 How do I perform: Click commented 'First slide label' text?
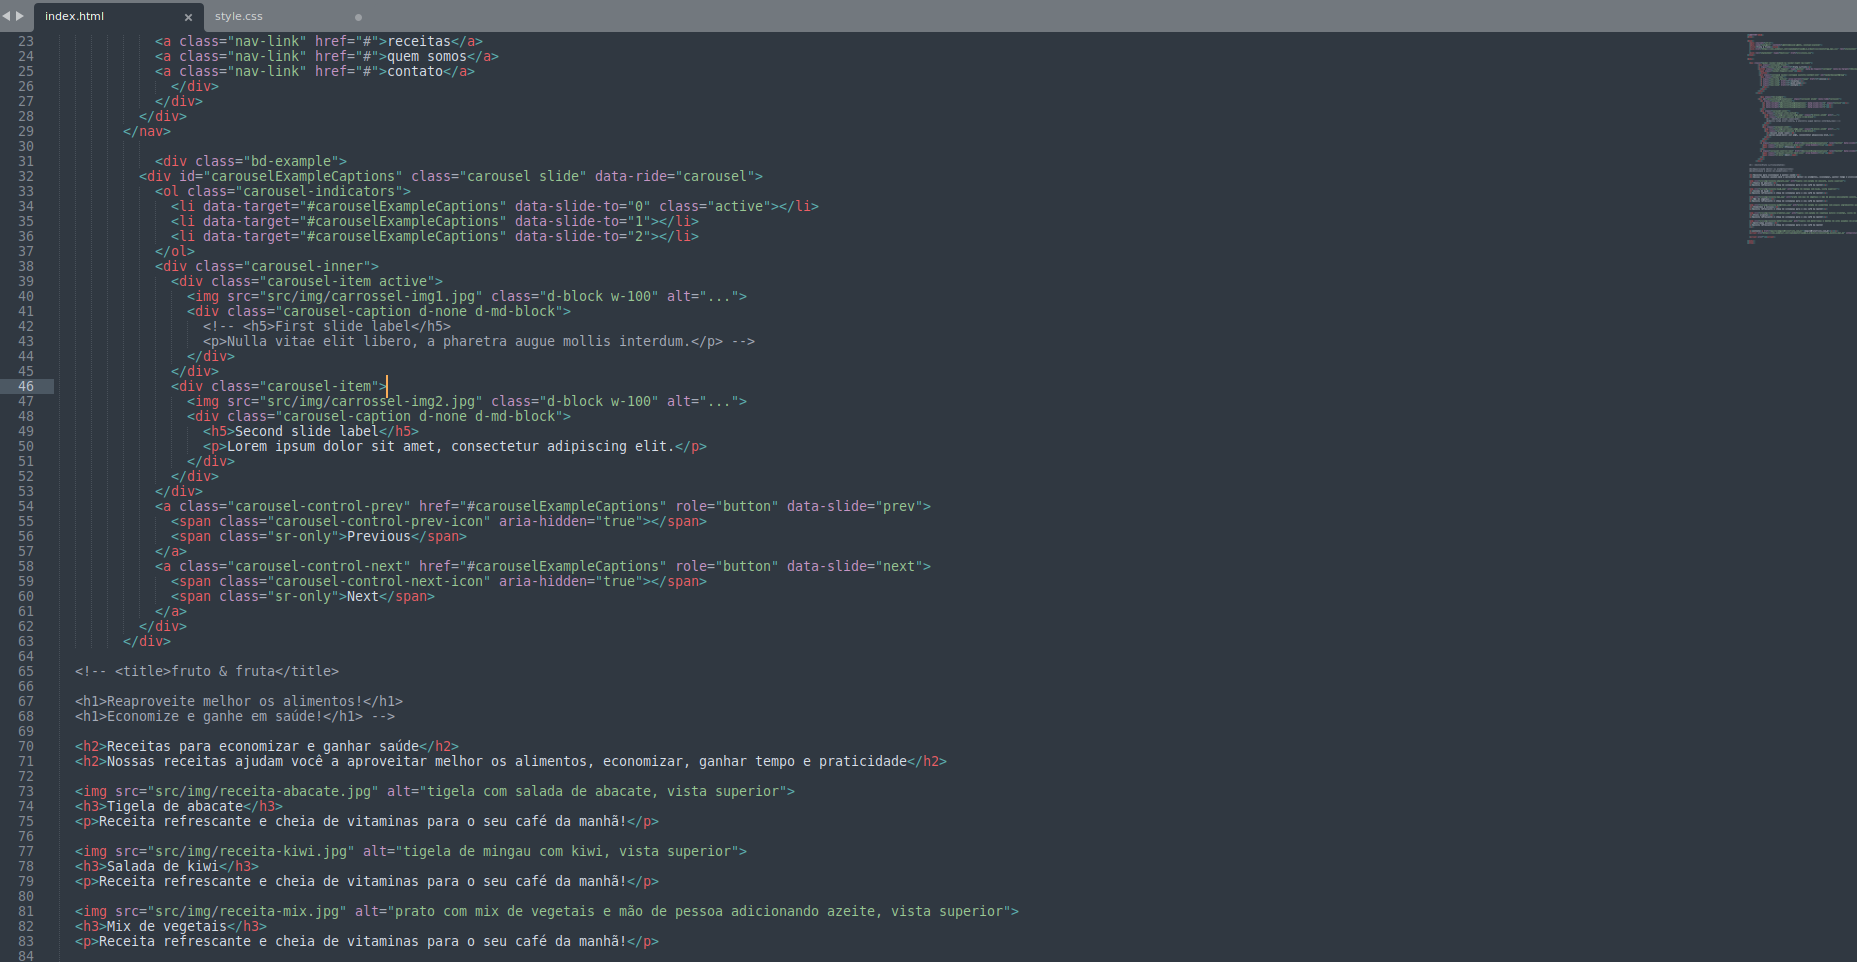click(x=343, y=326)
